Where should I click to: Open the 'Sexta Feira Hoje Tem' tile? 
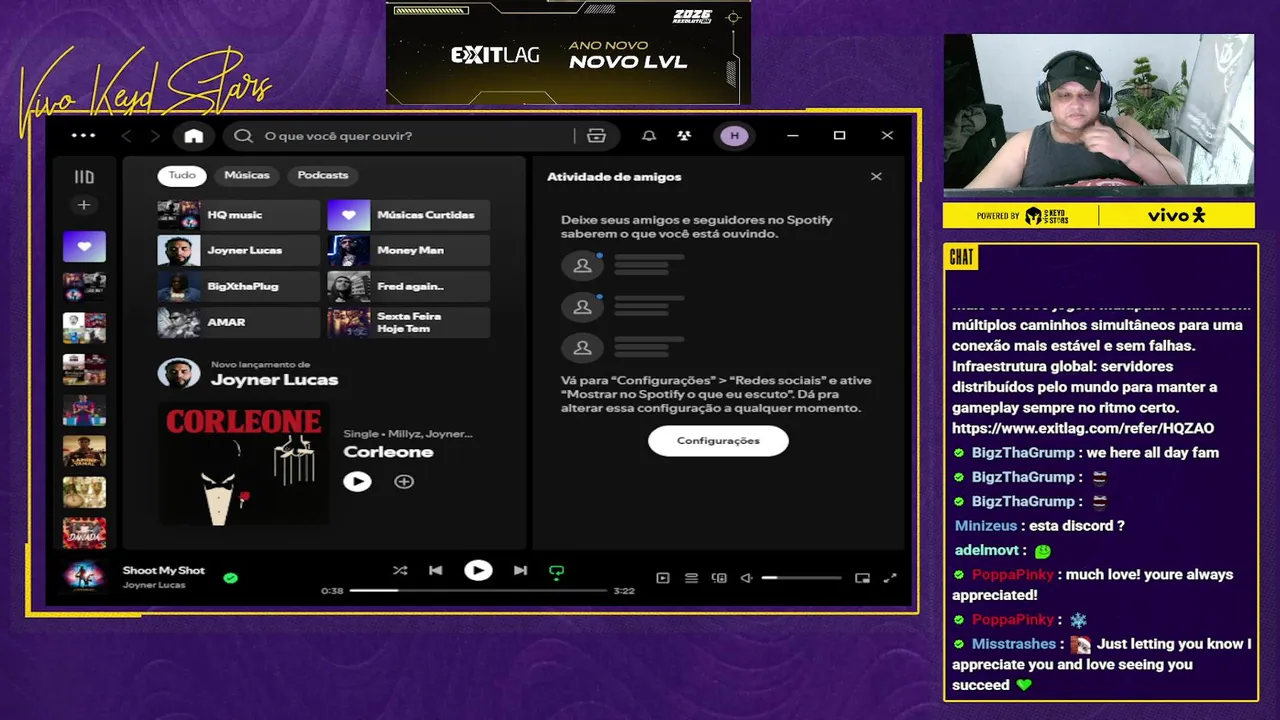[409, 322]
